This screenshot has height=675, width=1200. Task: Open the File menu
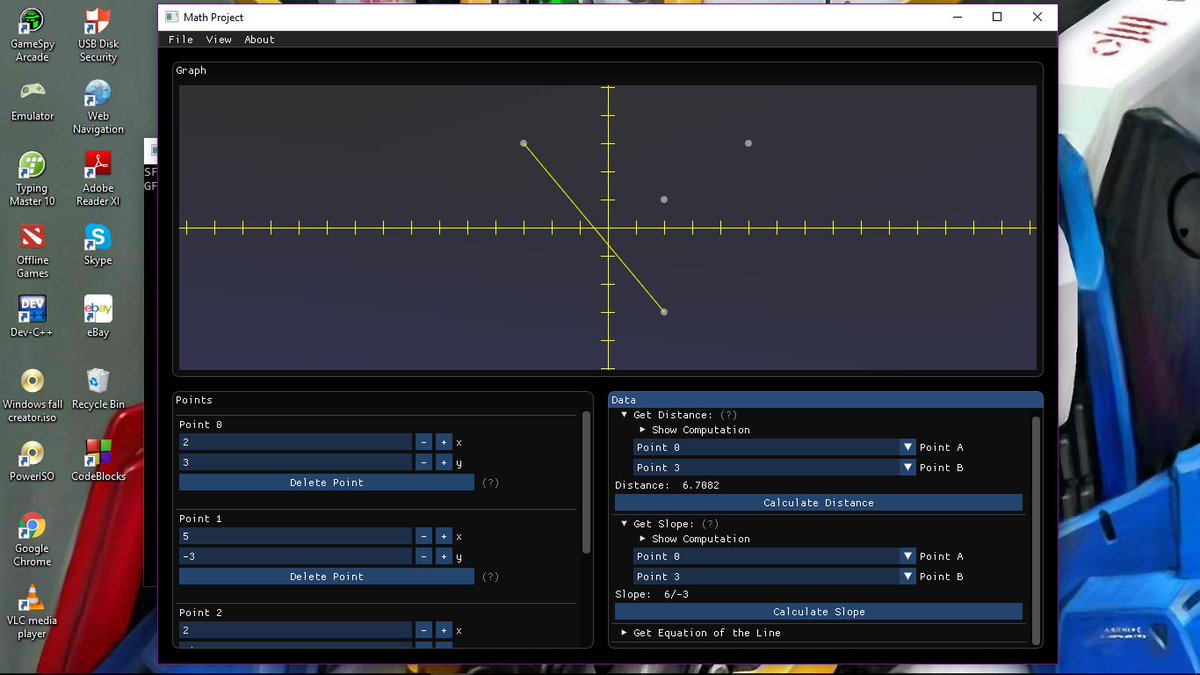click(181, 40)
